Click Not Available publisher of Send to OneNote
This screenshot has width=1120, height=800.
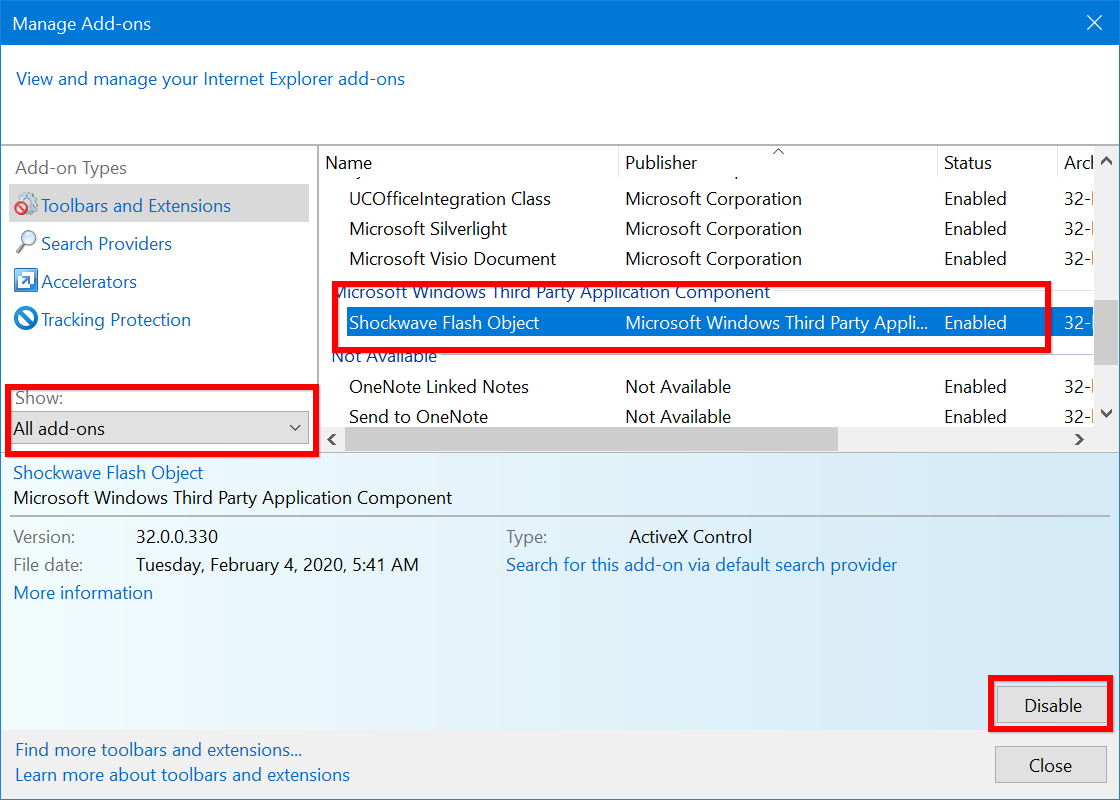[678, 416]
